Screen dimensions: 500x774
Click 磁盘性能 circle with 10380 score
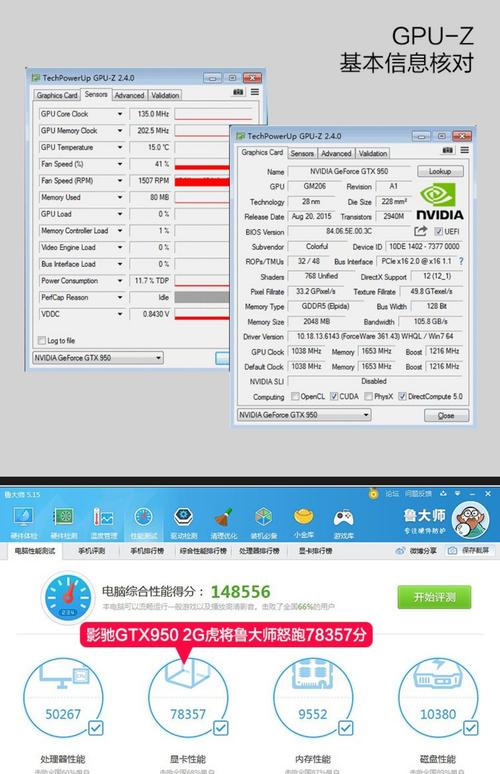click(x=438, y=697)
